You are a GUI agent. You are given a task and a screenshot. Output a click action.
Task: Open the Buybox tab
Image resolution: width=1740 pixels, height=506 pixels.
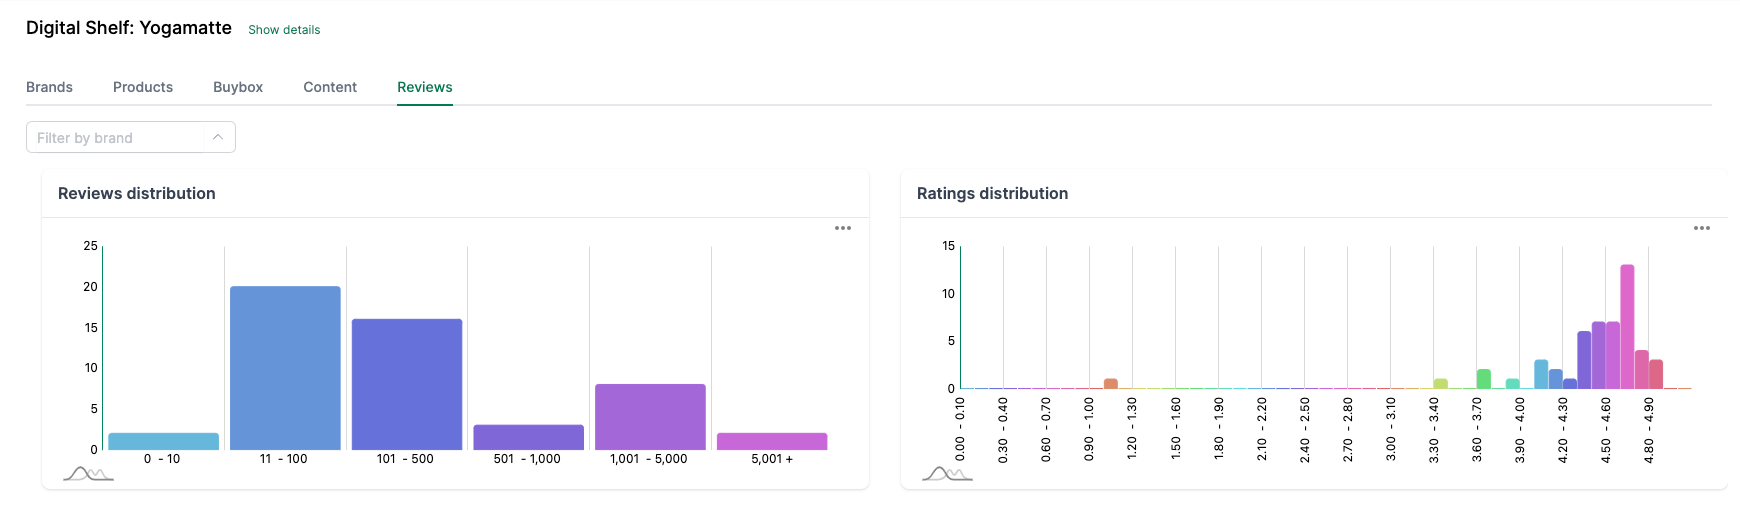pyautogui.click(x=238, y=87)
